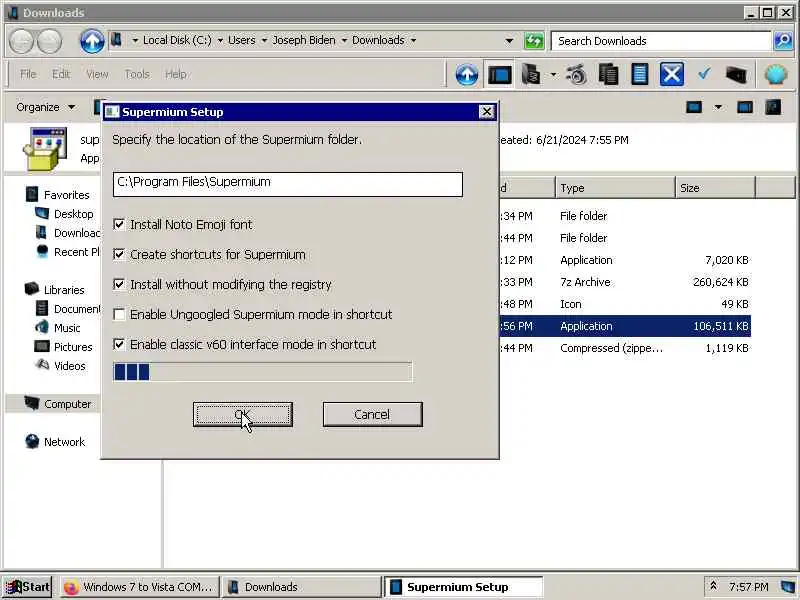
Task: Click the blue lined-page toolbar icon
Action: tap(639, 75)
